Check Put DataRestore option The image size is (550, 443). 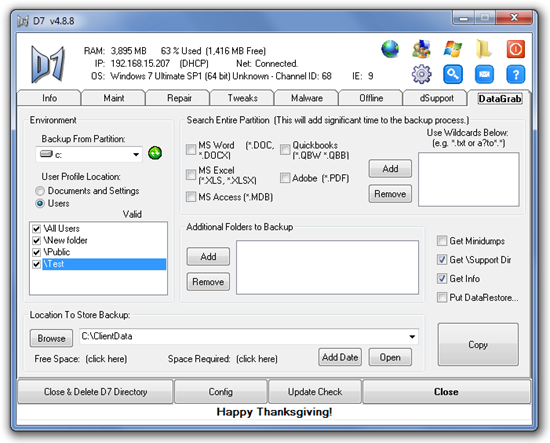[442, 297]
